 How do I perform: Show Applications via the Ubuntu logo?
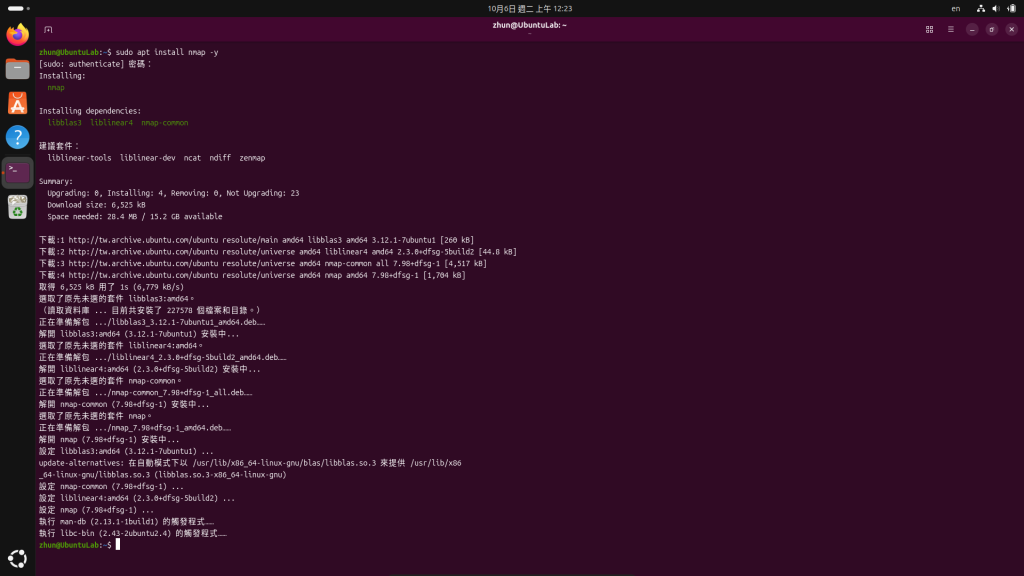pos(18,558)
